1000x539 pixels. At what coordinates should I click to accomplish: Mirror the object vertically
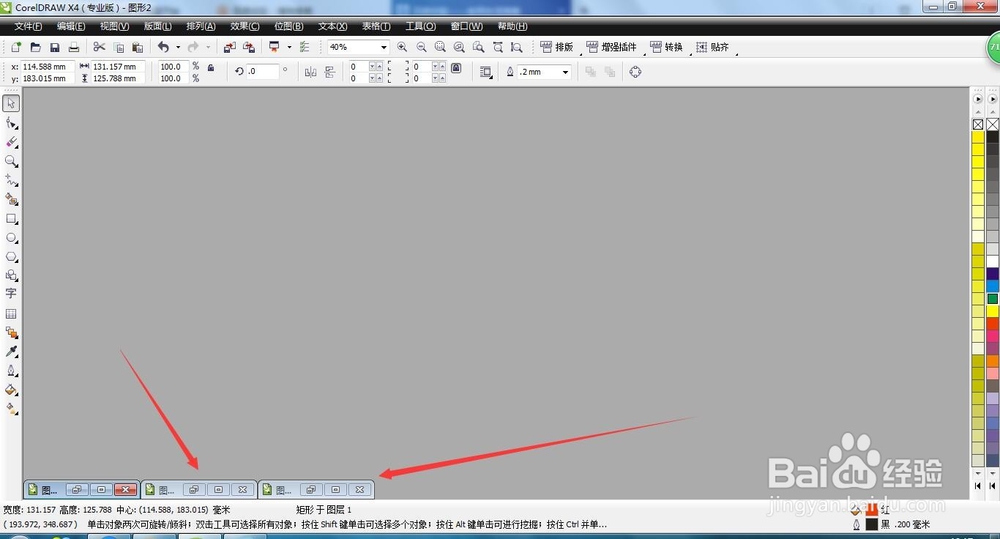tap(330, 72)
